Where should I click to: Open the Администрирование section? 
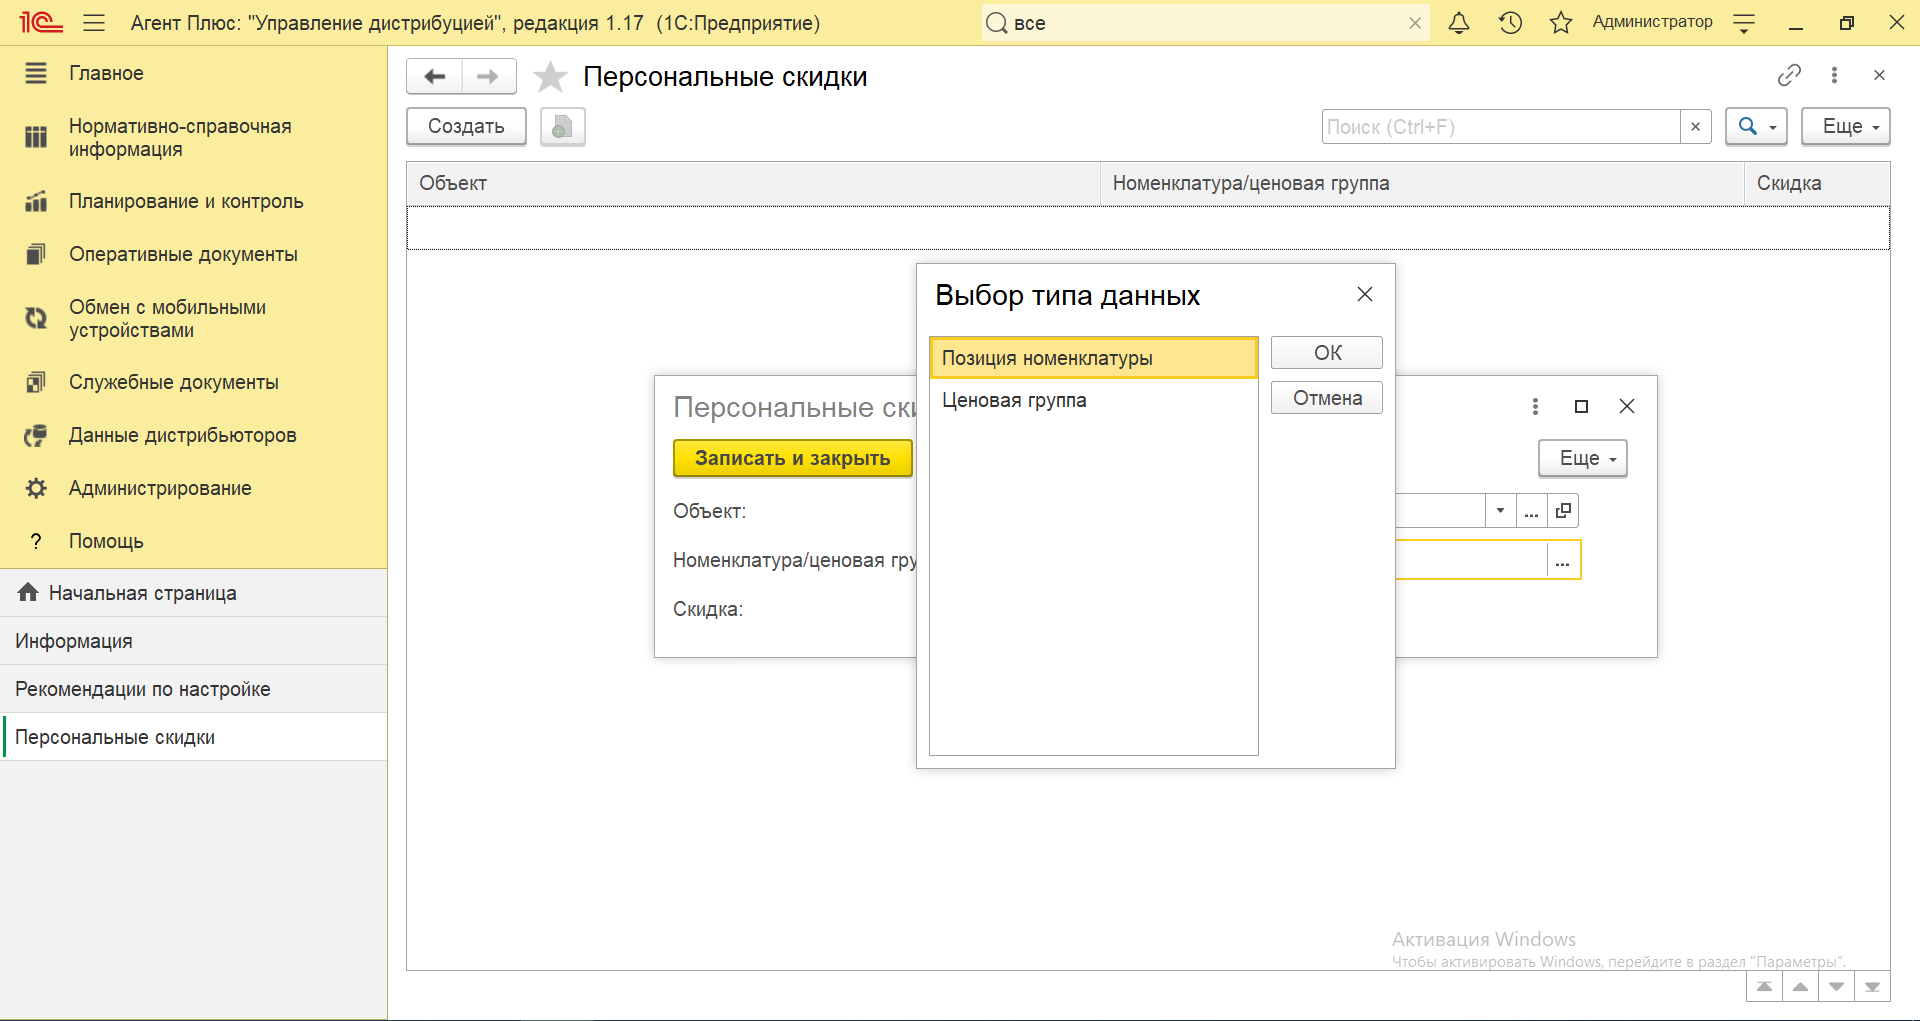point(160,488)
